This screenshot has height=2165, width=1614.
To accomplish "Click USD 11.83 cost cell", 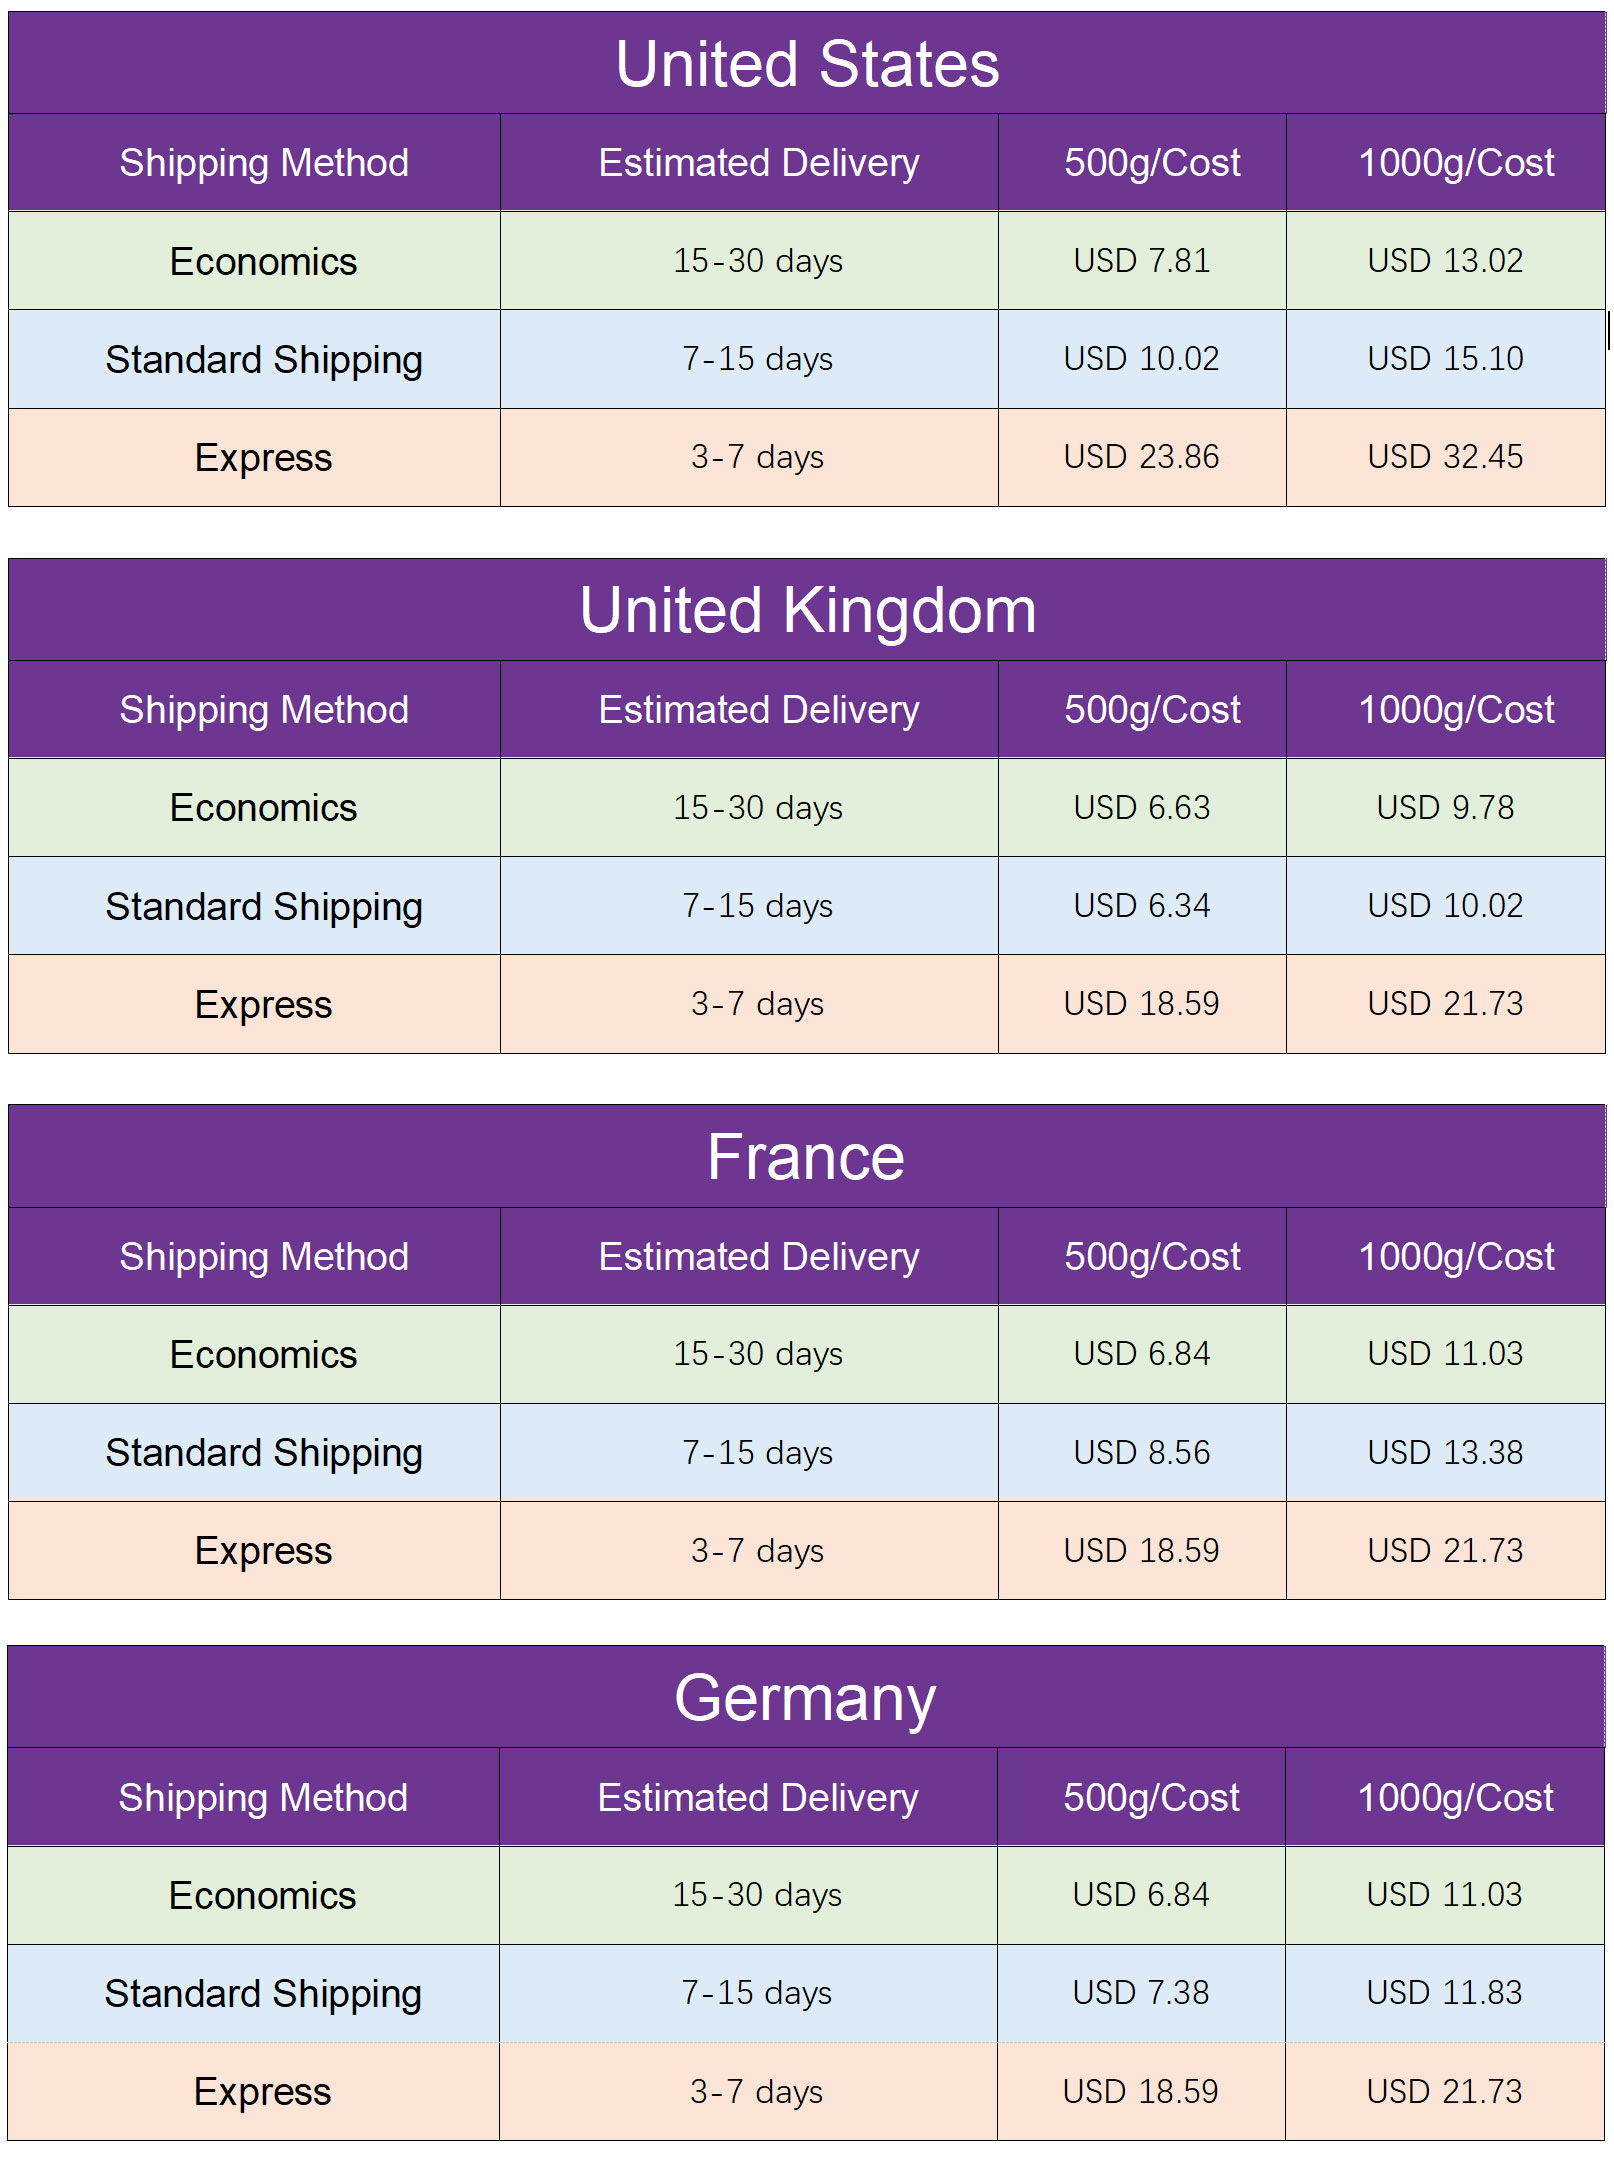I will (1445, 1993).
